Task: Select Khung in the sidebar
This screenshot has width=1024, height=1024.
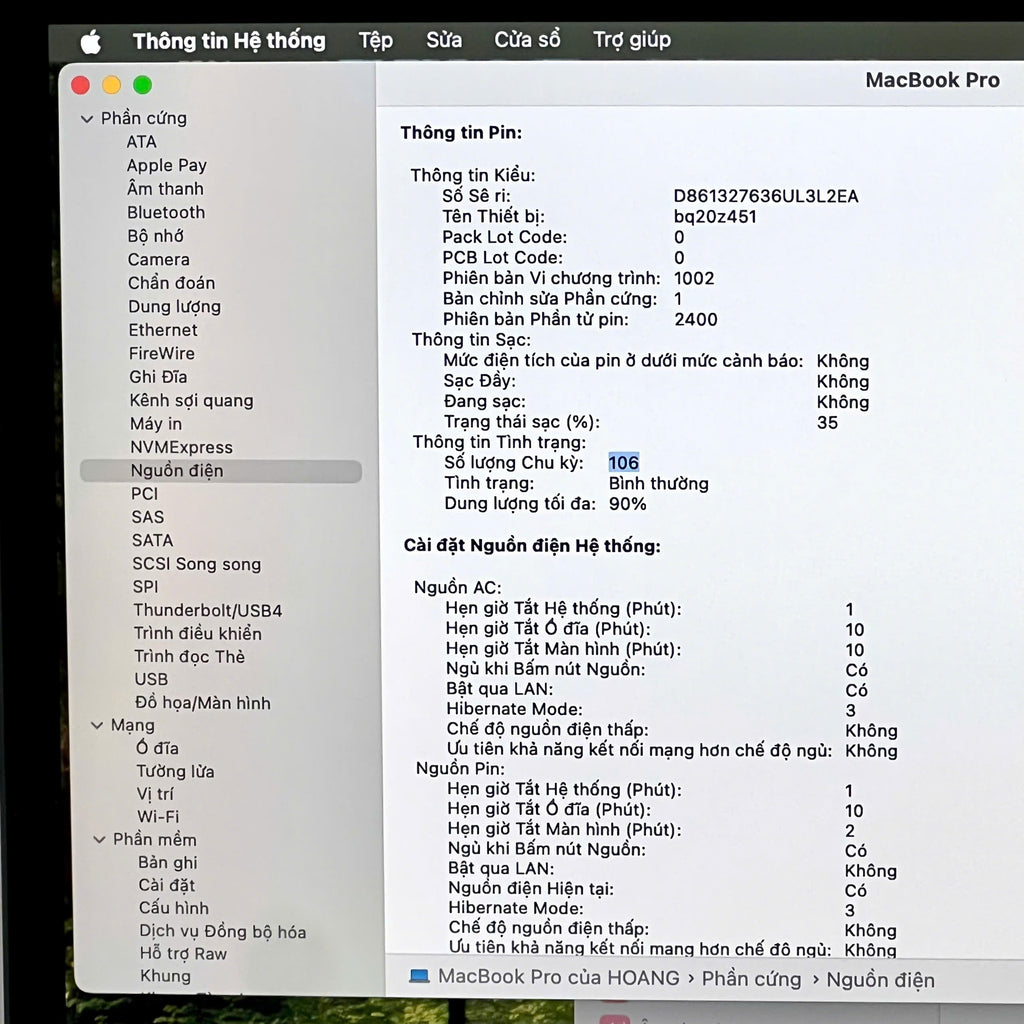Action: pos(165,976)
